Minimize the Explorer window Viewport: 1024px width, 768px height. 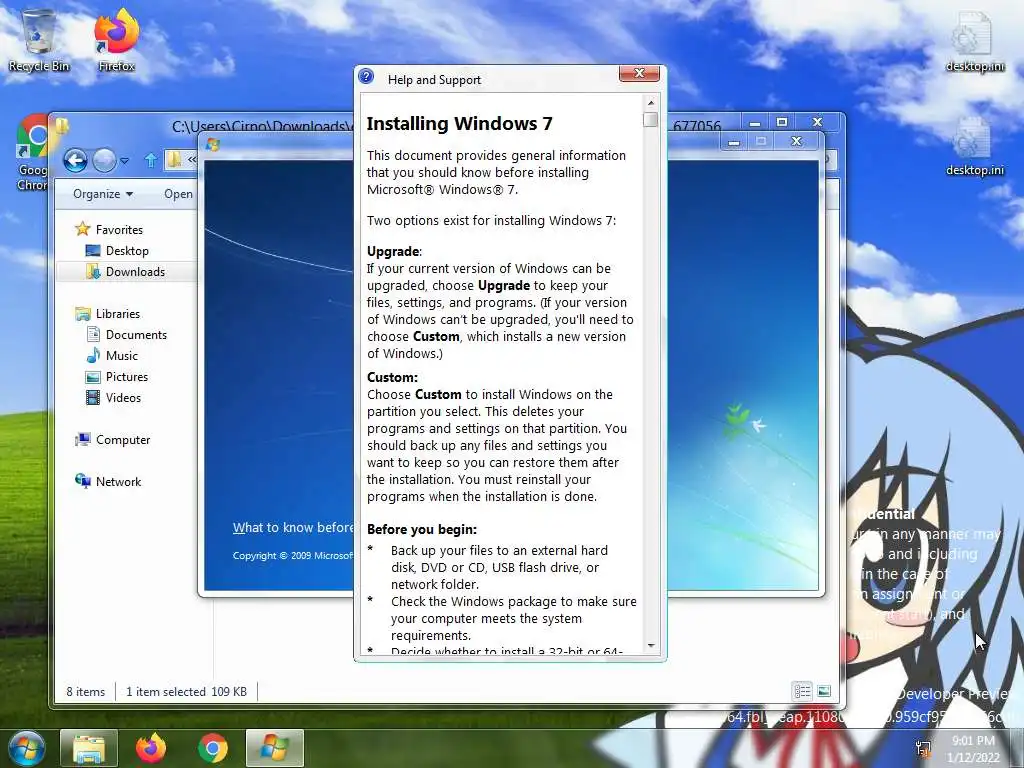(x=755, y=123)
